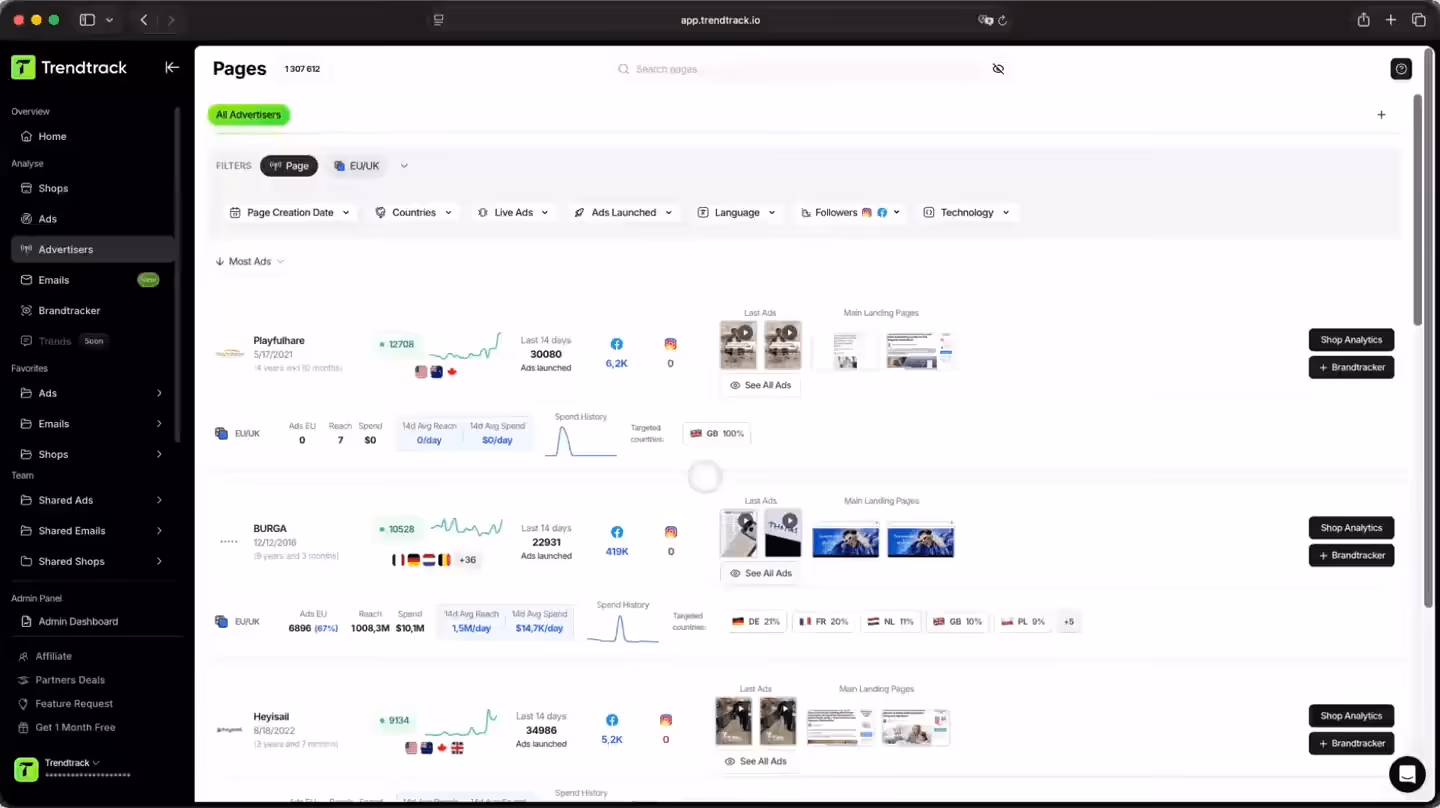This screenshot has height=808, width=1440.
Task: Expand the Shared Ads submenu
Action: click(x=159, y=500)
